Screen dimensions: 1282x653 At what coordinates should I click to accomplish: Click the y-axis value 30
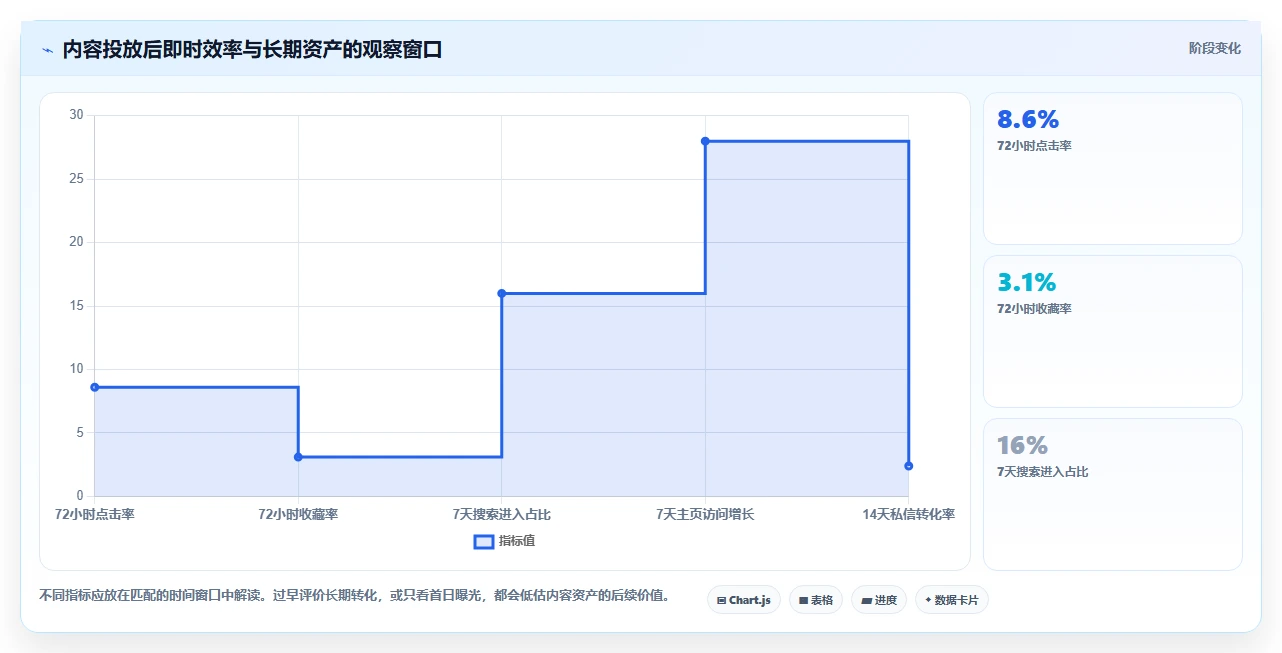(x=77, y=115)
